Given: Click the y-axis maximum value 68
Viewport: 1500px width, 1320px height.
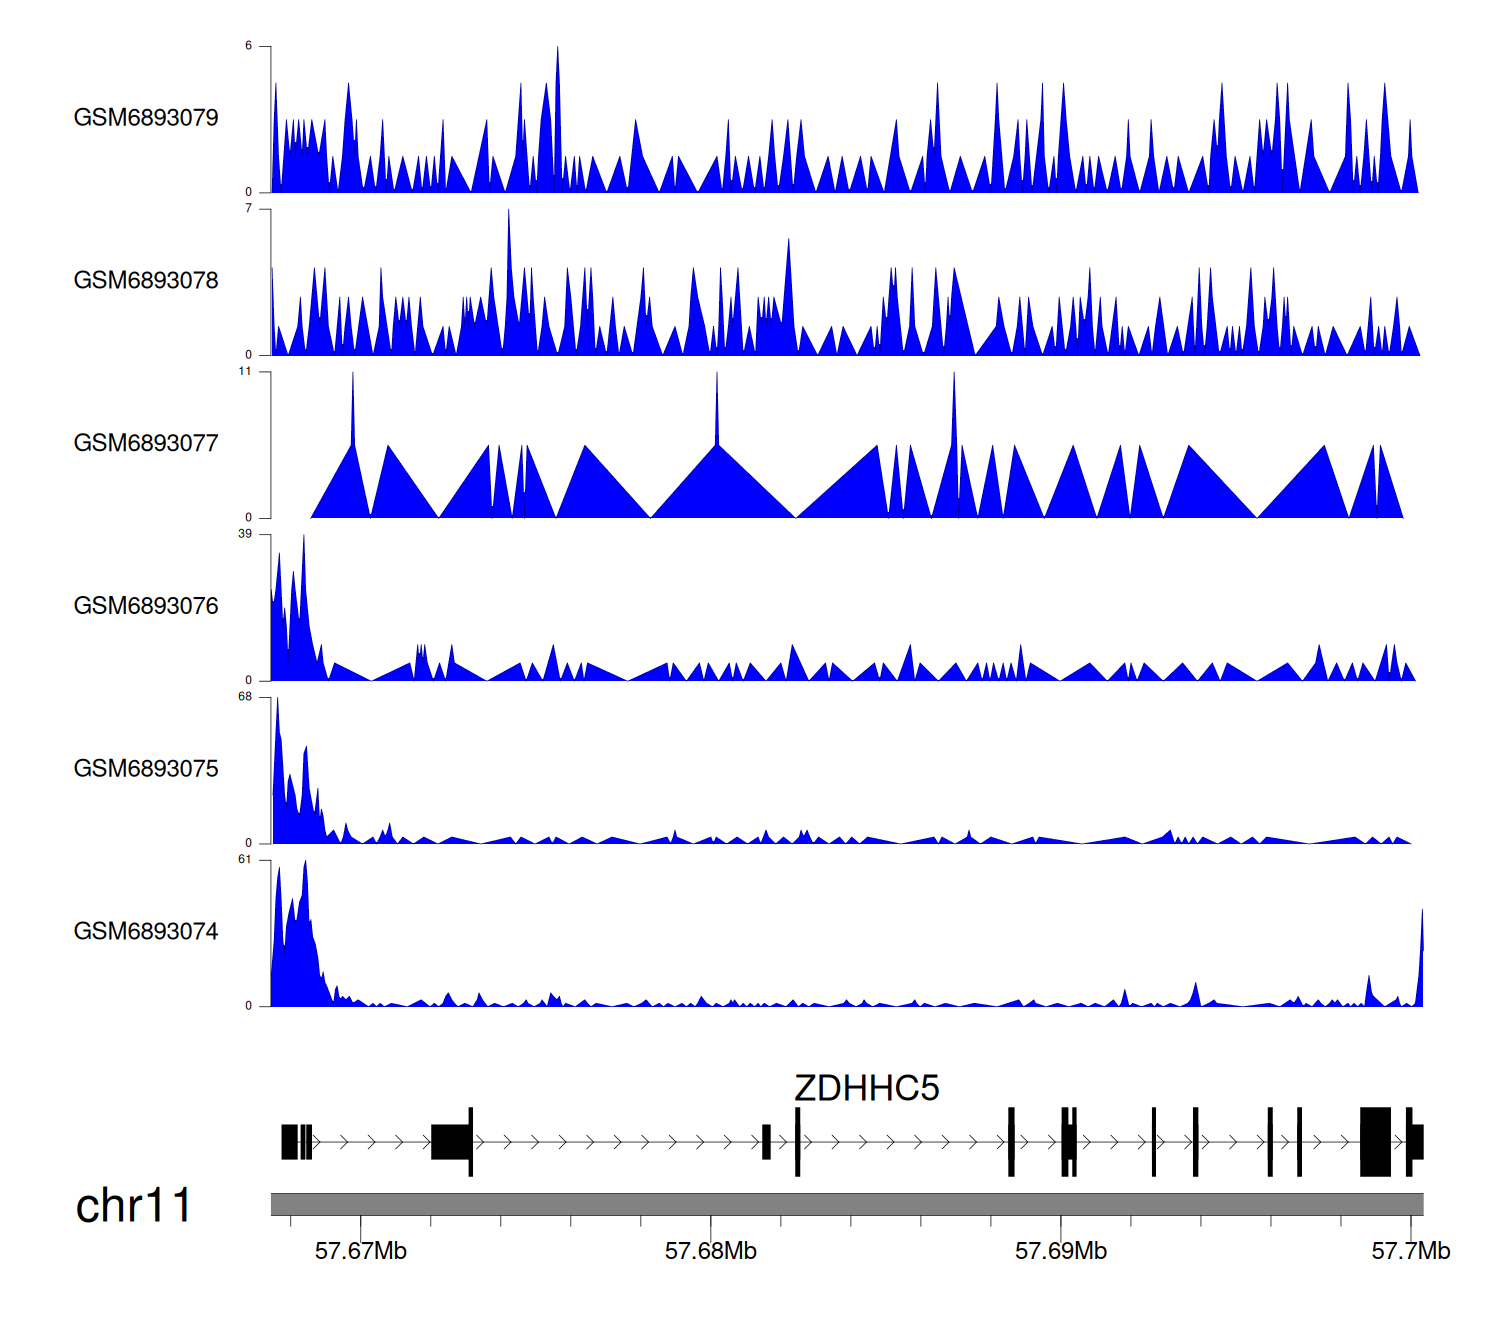Looking at the screenshot, I should tap(245, 697).
